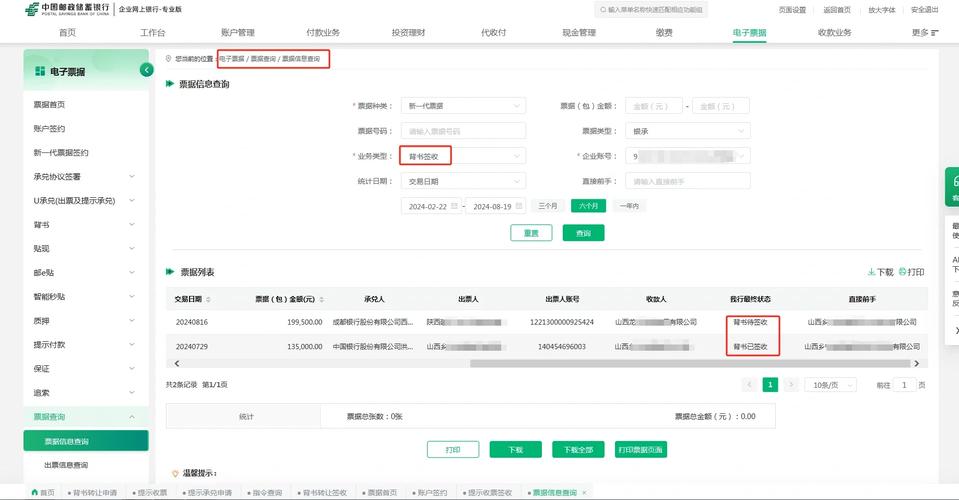Click the Postal Savings Bank logo
This screenshot has width=959, height=500.
coord(67,9)
